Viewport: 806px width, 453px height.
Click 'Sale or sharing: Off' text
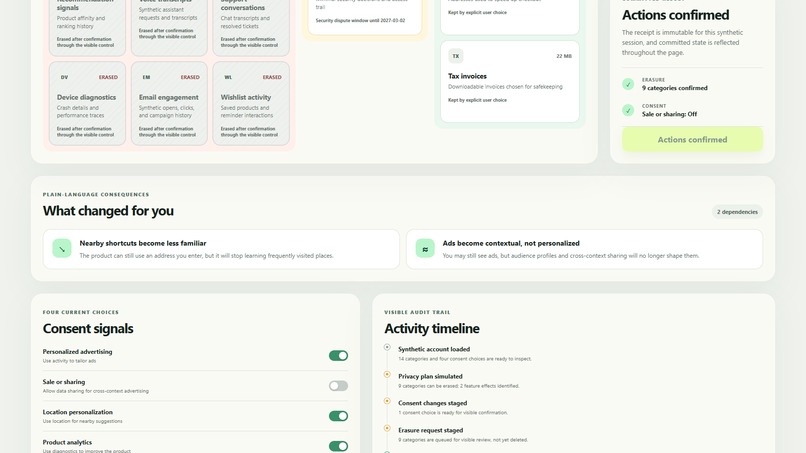[669, 114]
